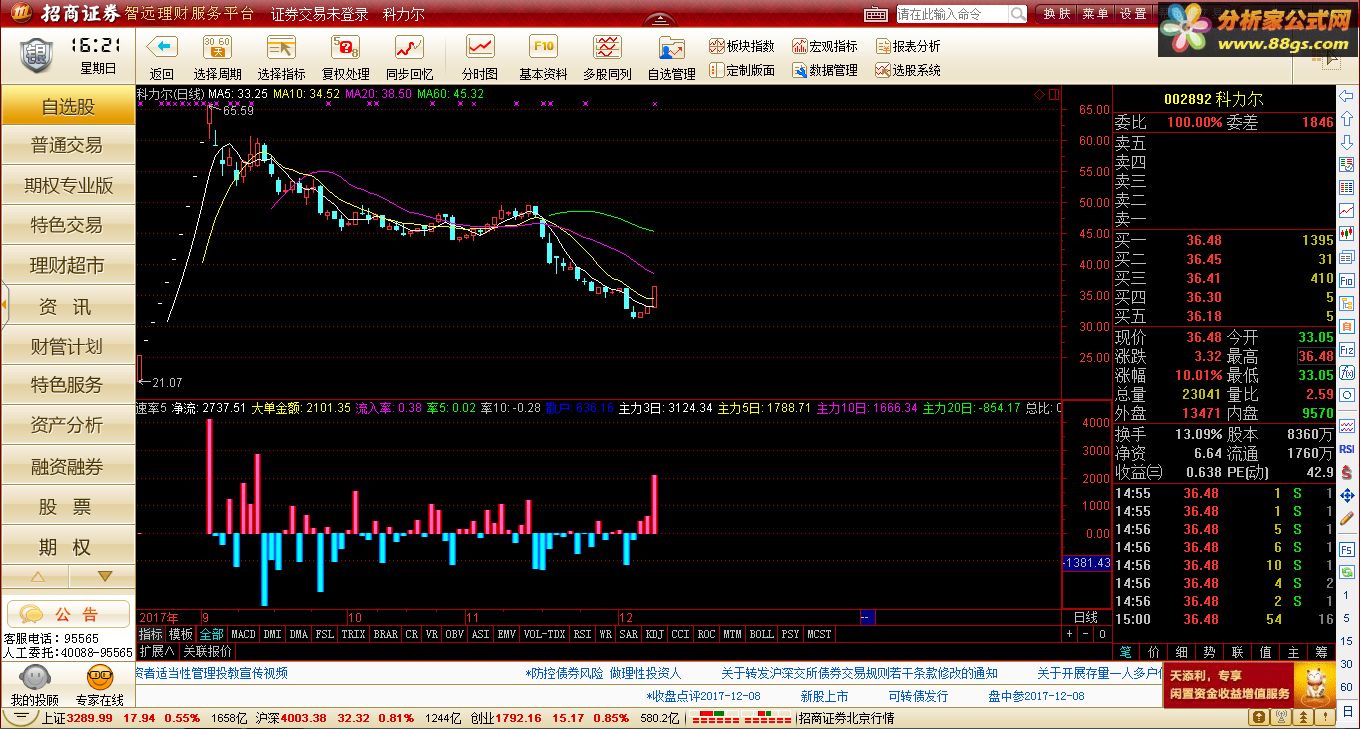Select the 筹 tab in quote panel
The width and height of the screenshot is (1360, 729).
tap(1322, 652)
